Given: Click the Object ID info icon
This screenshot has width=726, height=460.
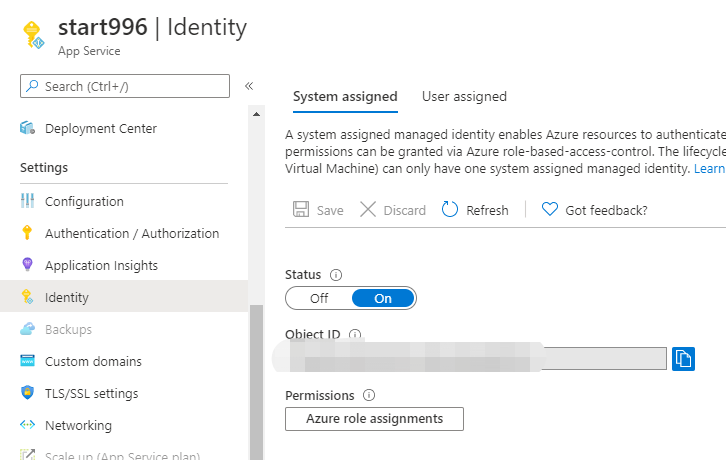Looking at the screenshot, I should [x=355, y=334].
